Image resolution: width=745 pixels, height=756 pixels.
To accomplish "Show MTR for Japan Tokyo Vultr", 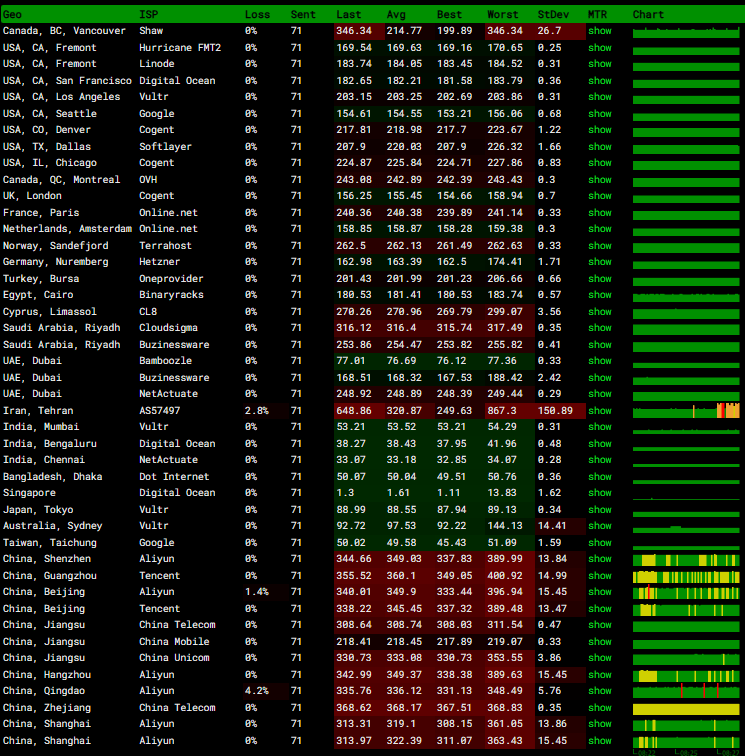I will click(599, 510).
